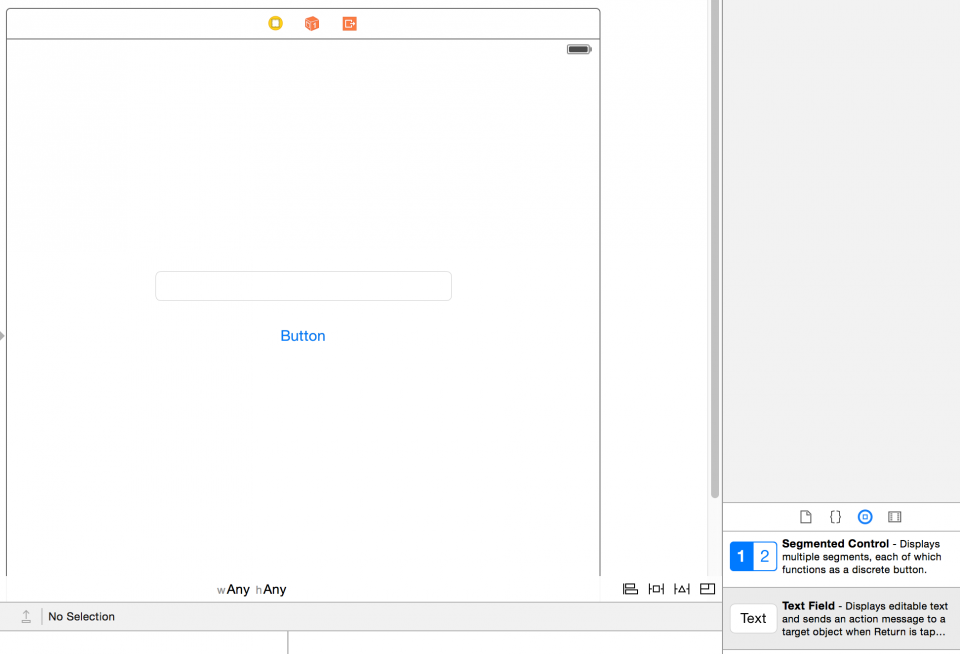
Task: Click the Exit segue icon
Action: click(x=348, y=23)
